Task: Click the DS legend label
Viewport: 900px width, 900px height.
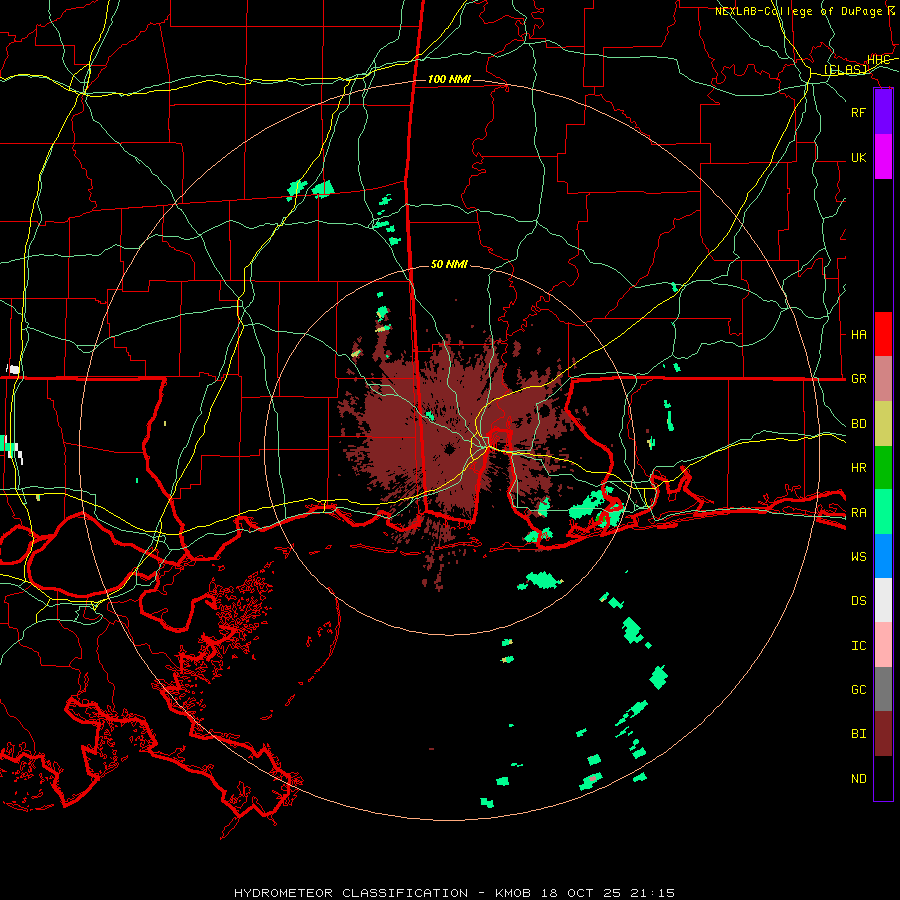Action: 858,601
